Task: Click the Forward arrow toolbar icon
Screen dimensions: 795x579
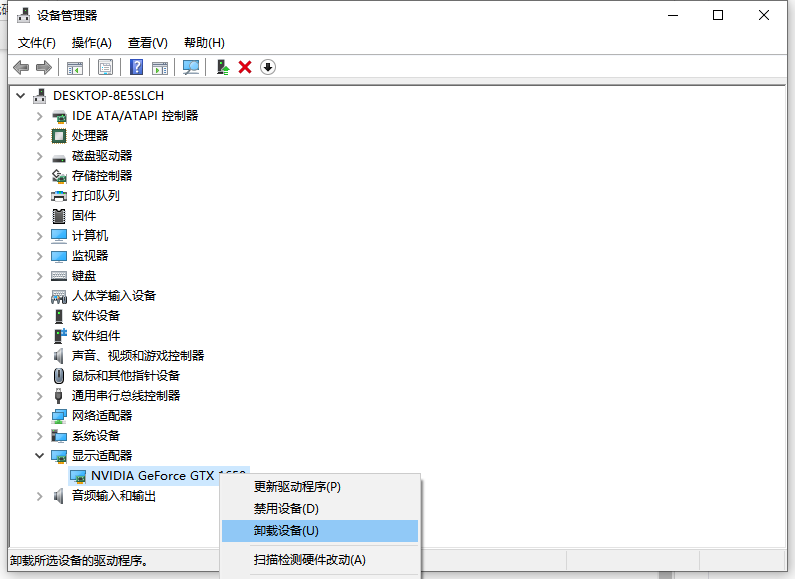Action: coord(44,67)
